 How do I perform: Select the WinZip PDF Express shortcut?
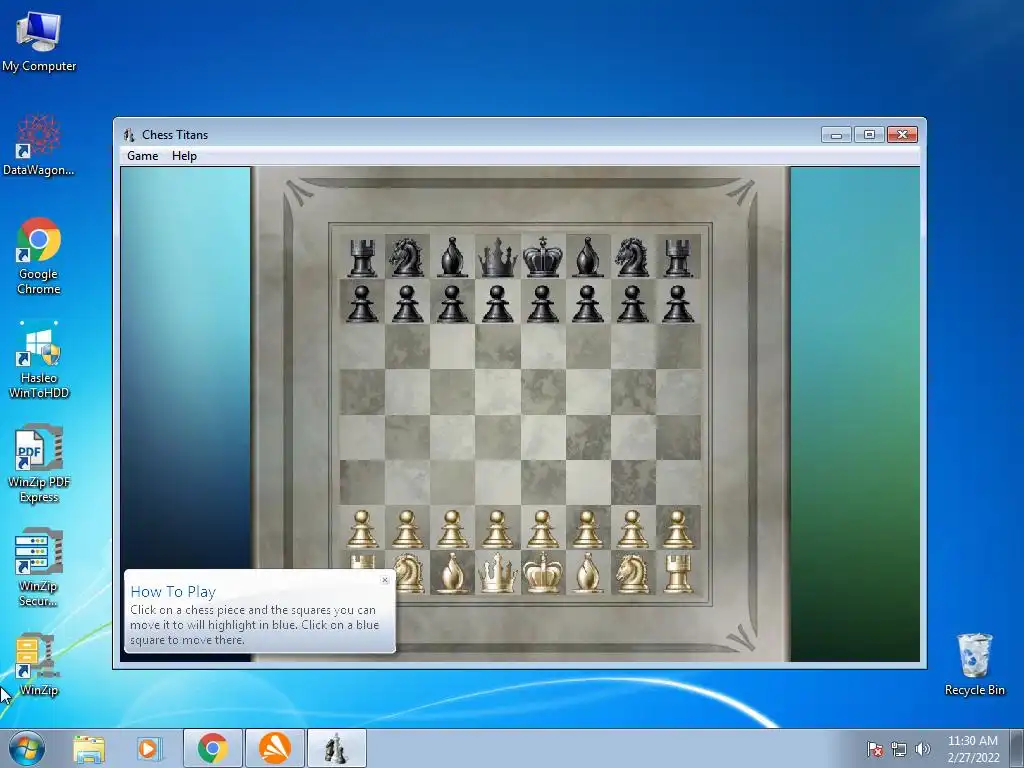(x=39, y=464)
